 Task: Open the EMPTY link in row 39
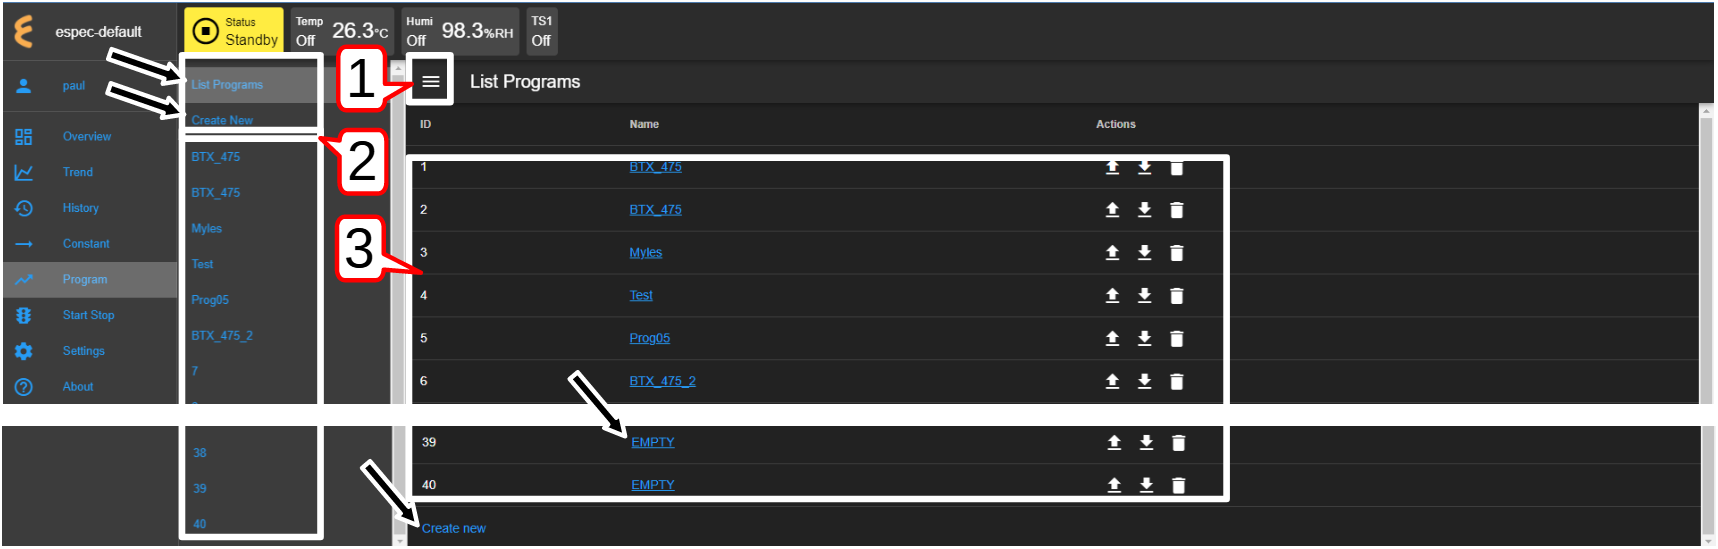[x=653, y=442]
